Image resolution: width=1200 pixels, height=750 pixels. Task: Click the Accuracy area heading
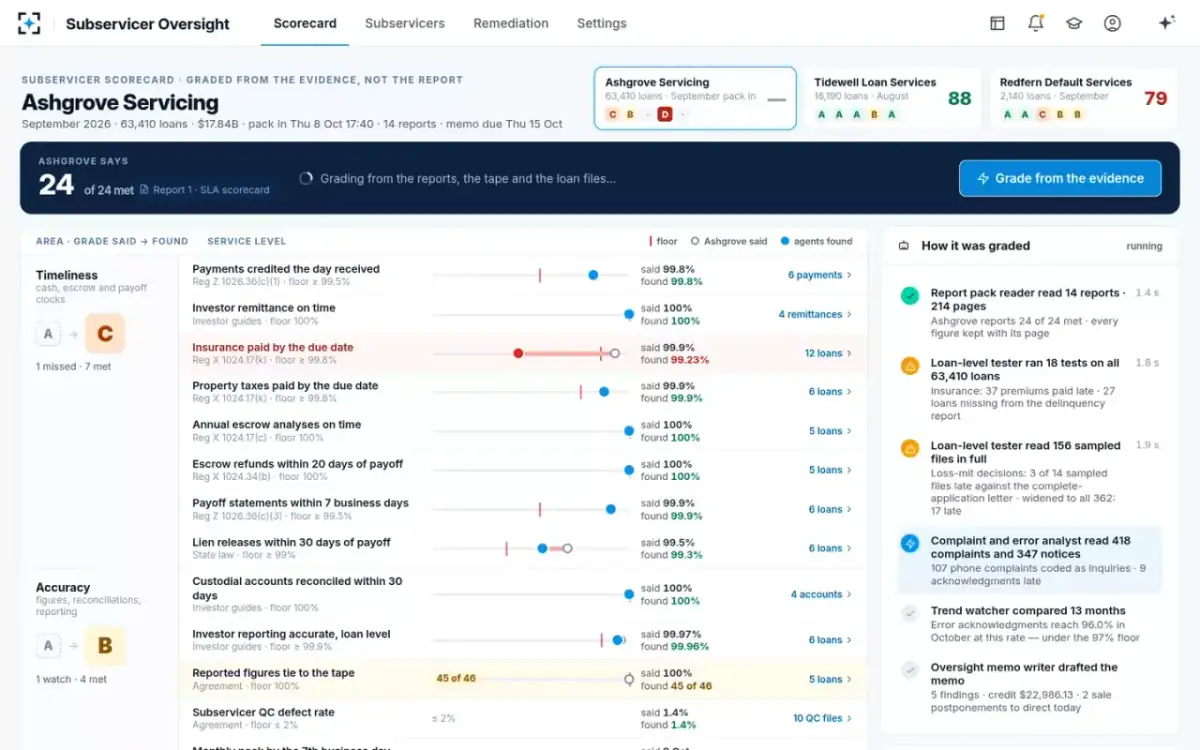(x=63, y=587)
